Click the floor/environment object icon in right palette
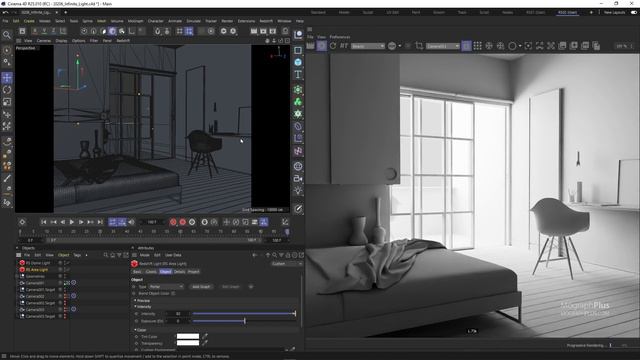The image size is (640, 360). coord(298,167)
